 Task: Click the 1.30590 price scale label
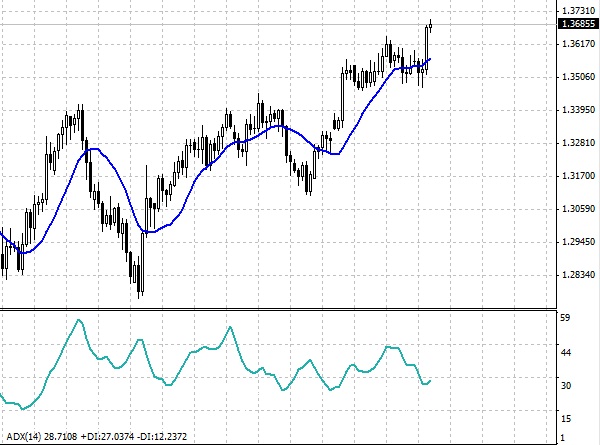coord(579,209)
